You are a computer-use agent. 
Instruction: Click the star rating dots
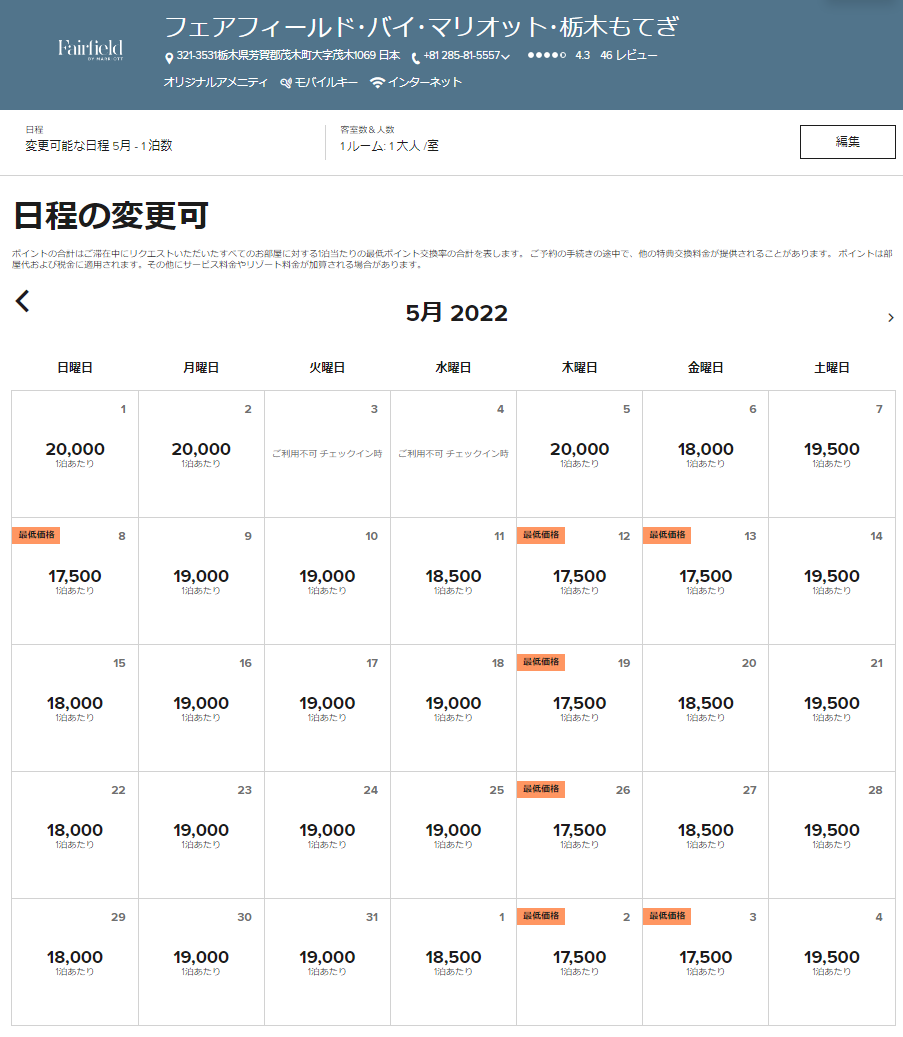[546, 56]
